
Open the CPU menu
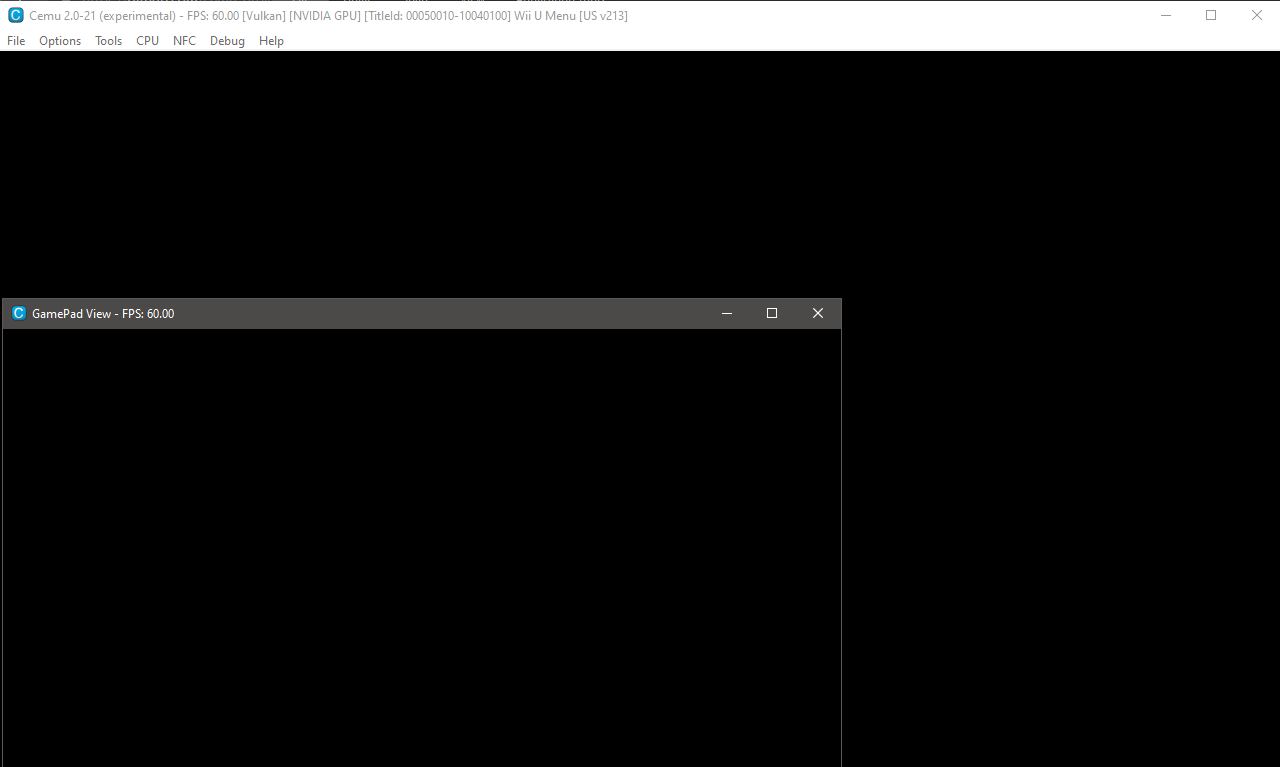[x=147, y=40]
